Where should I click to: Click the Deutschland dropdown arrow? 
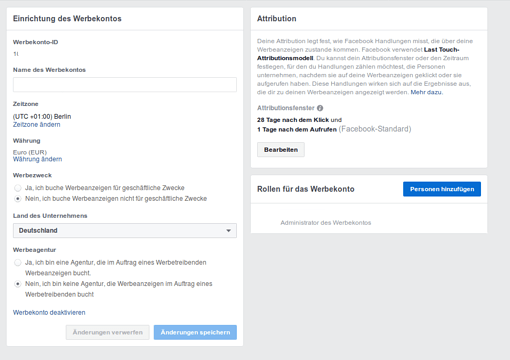(x=229, y=231)
